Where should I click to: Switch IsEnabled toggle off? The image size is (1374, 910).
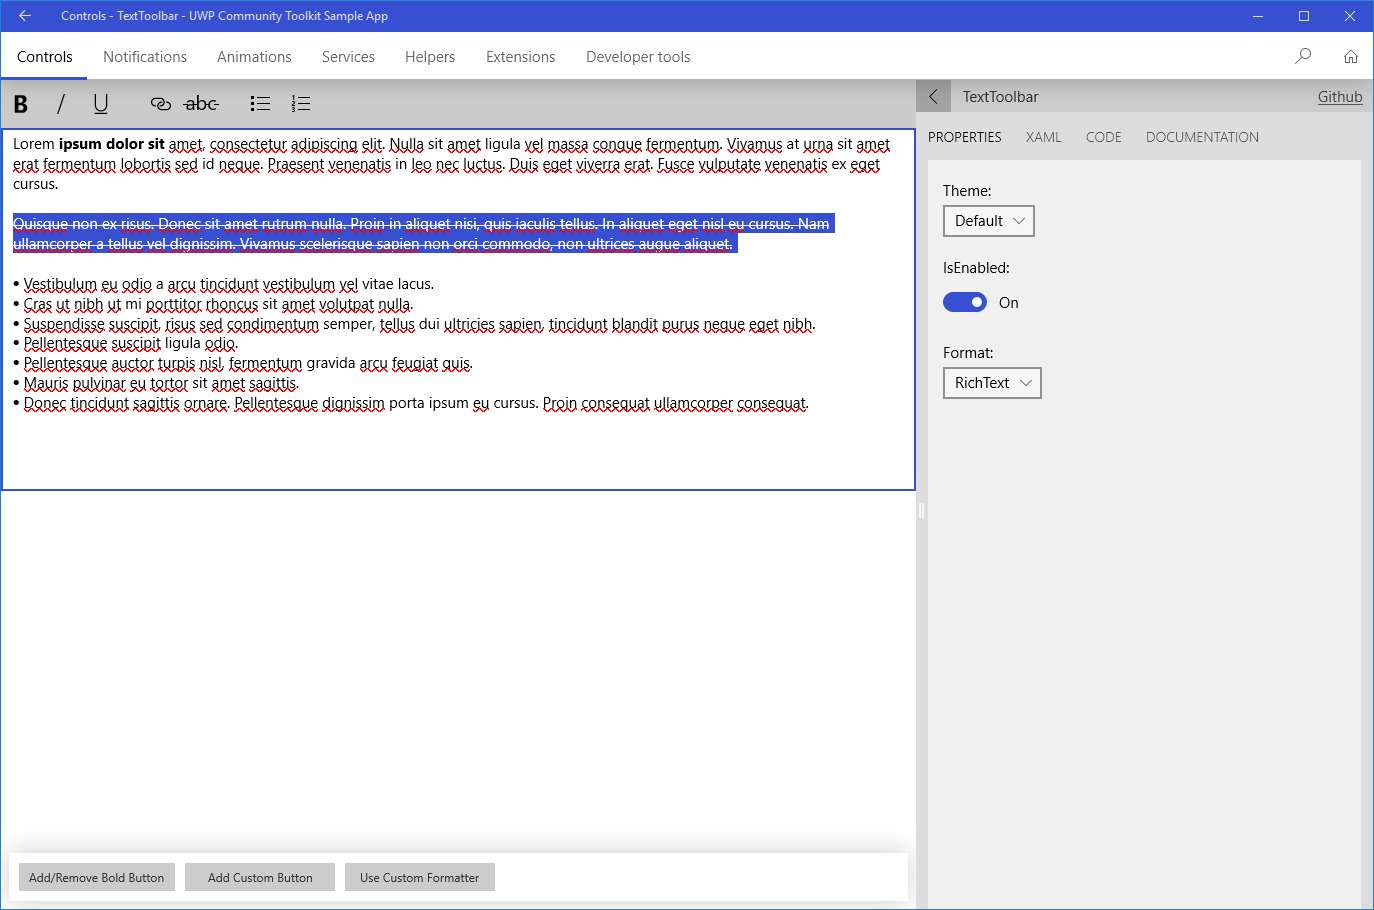pyautogui.click(x=965, y=303)
